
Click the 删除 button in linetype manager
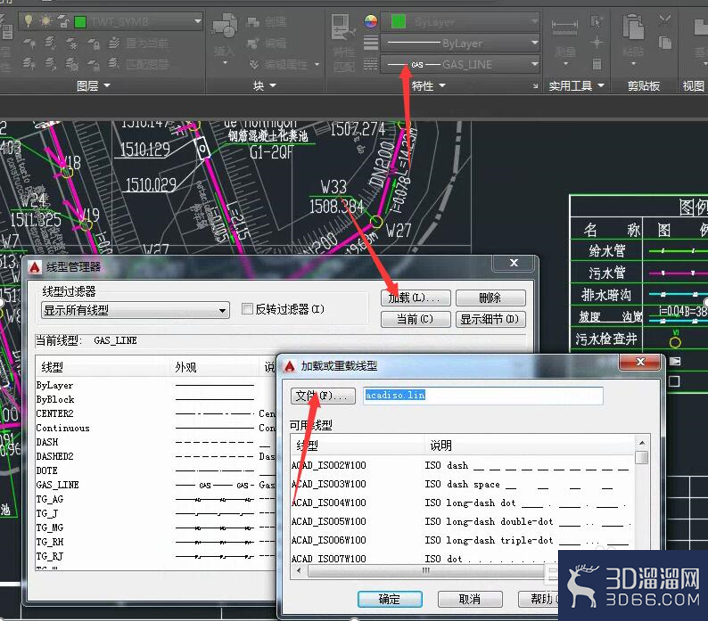490,298
